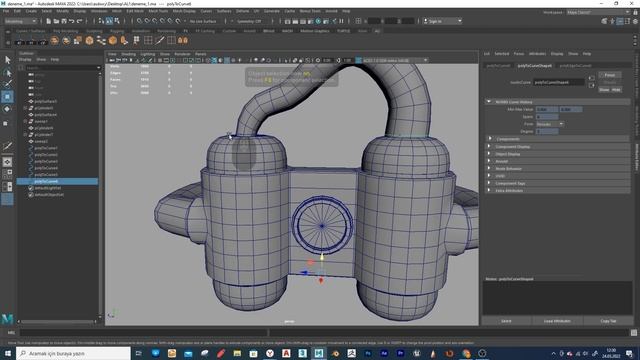
Task: Open the Form dropdown in Attribute Editor
Action: [x=549, y=124]
